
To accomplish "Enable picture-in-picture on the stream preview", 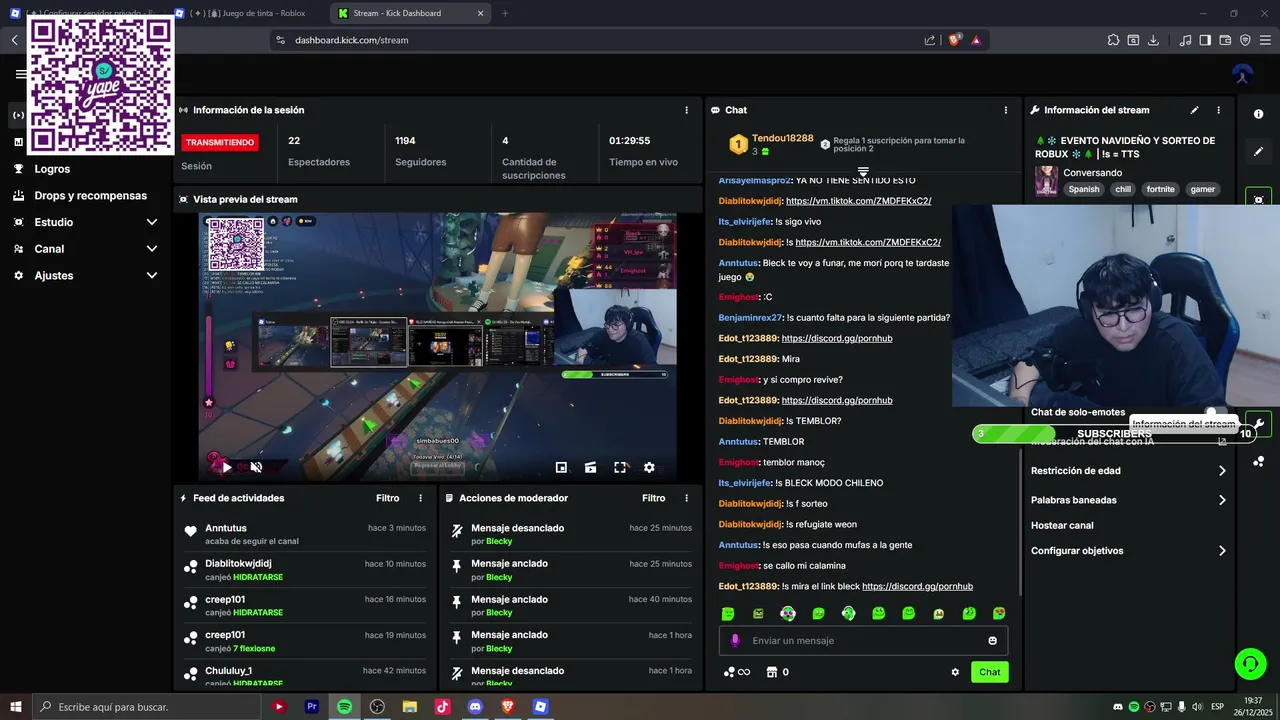I will 561,467.
